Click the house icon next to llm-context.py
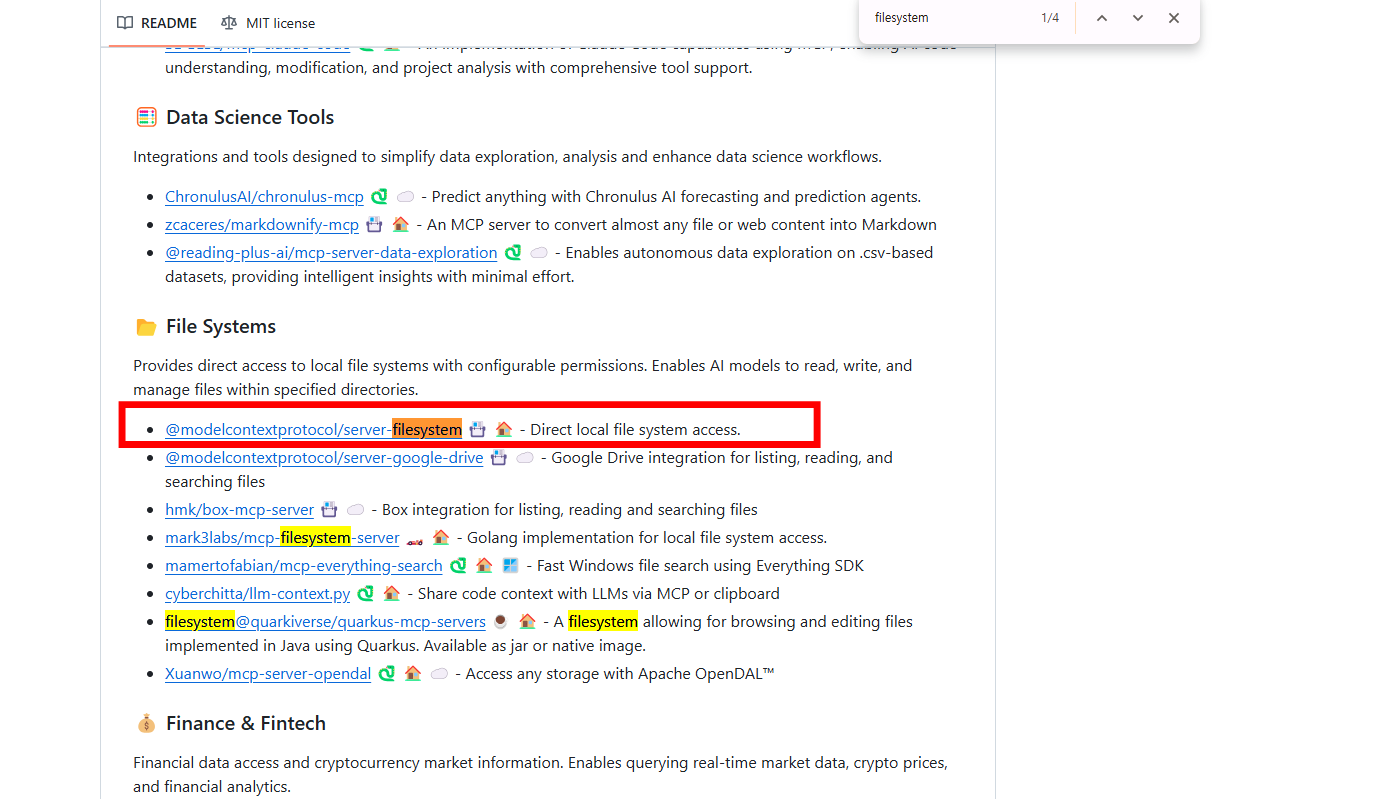Viewport: 1385px width, 799px height. coord(392,594)
